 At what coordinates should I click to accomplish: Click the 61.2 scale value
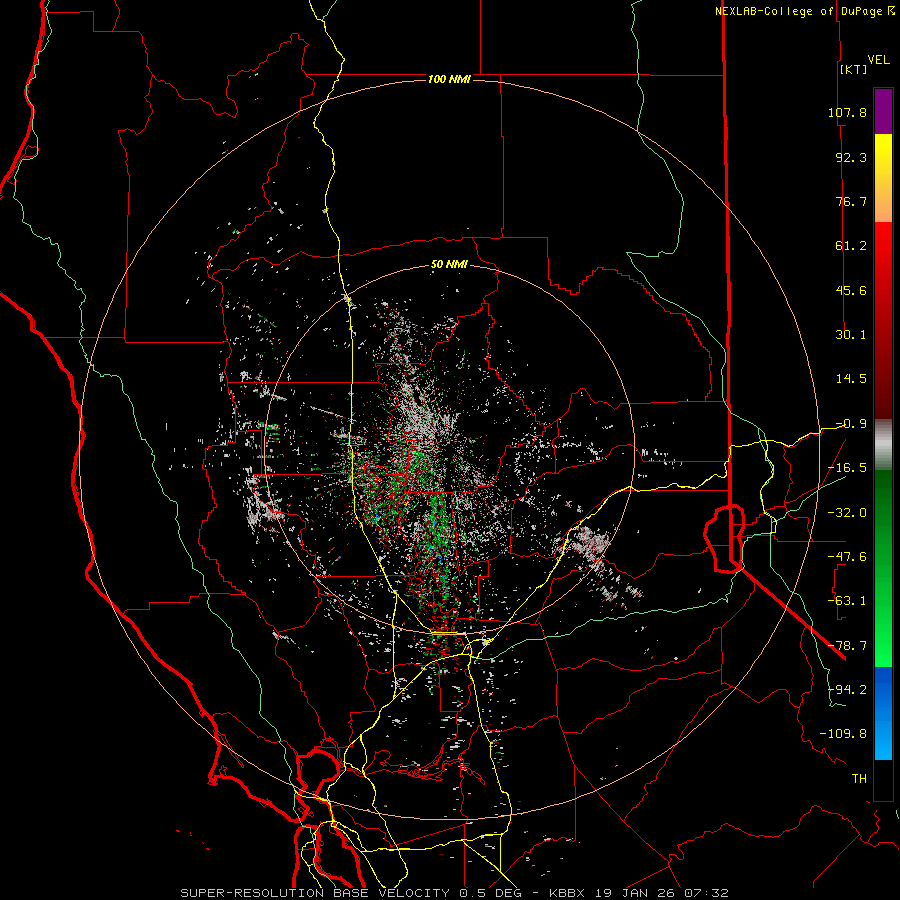click(851, 246)
